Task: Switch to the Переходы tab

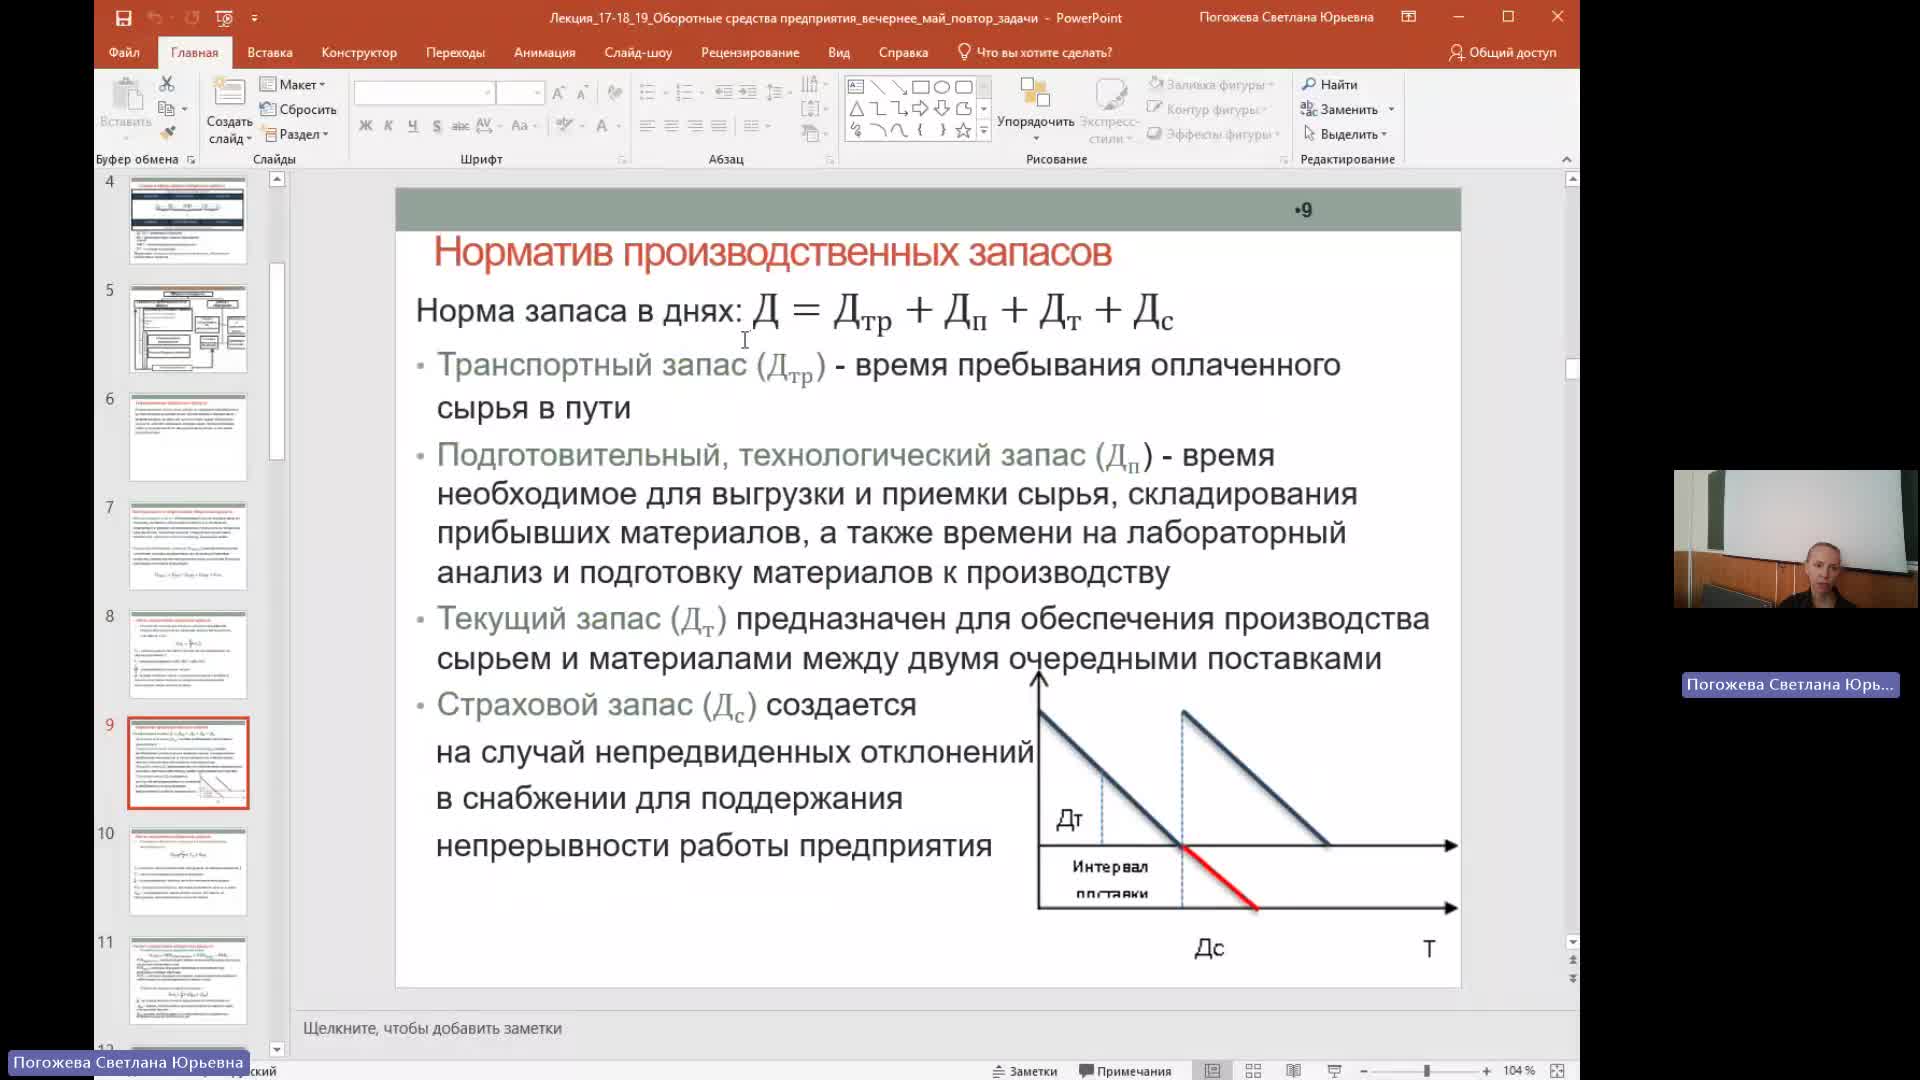Action: (455, 52)
